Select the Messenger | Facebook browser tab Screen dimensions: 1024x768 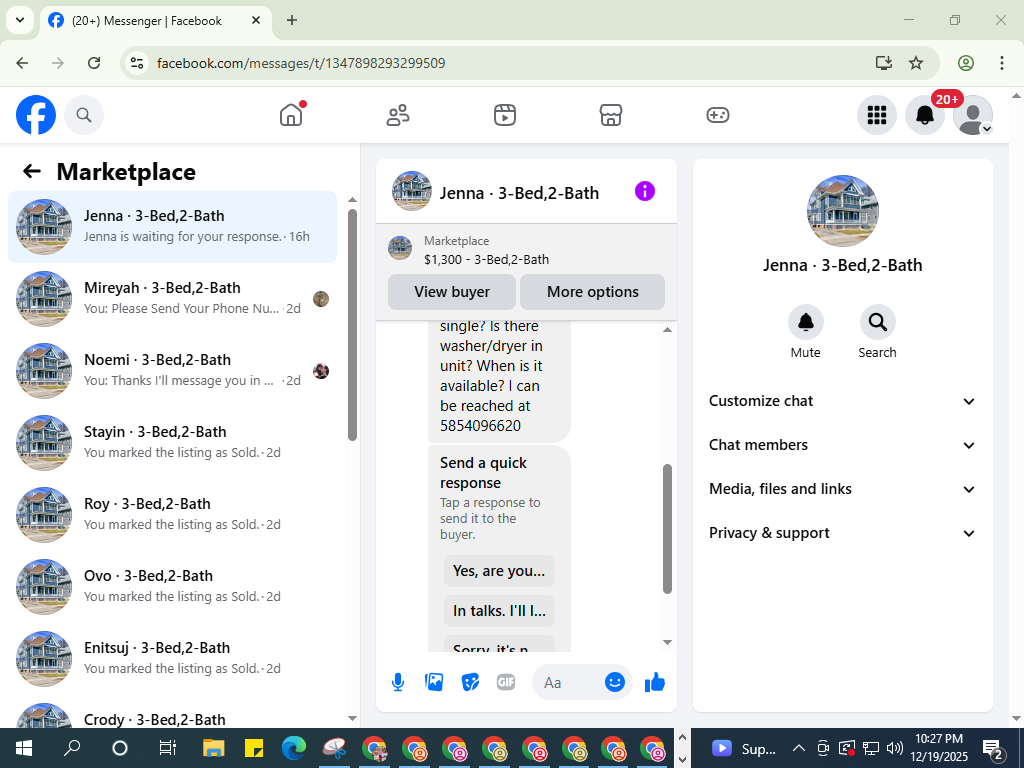click(x=155, y=21)
